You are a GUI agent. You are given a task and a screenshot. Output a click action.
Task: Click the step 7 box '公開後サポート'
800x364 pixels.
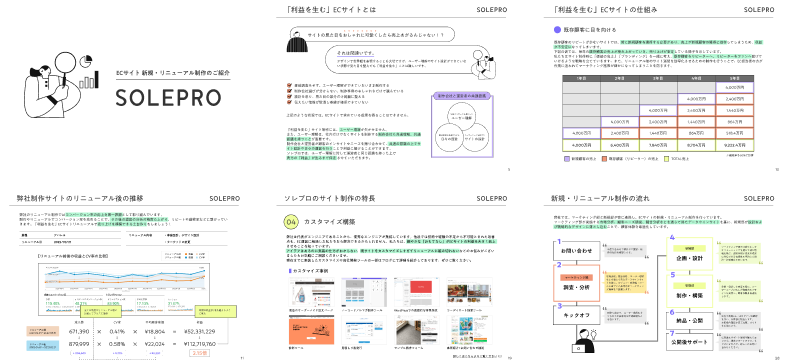click(690, 342)
